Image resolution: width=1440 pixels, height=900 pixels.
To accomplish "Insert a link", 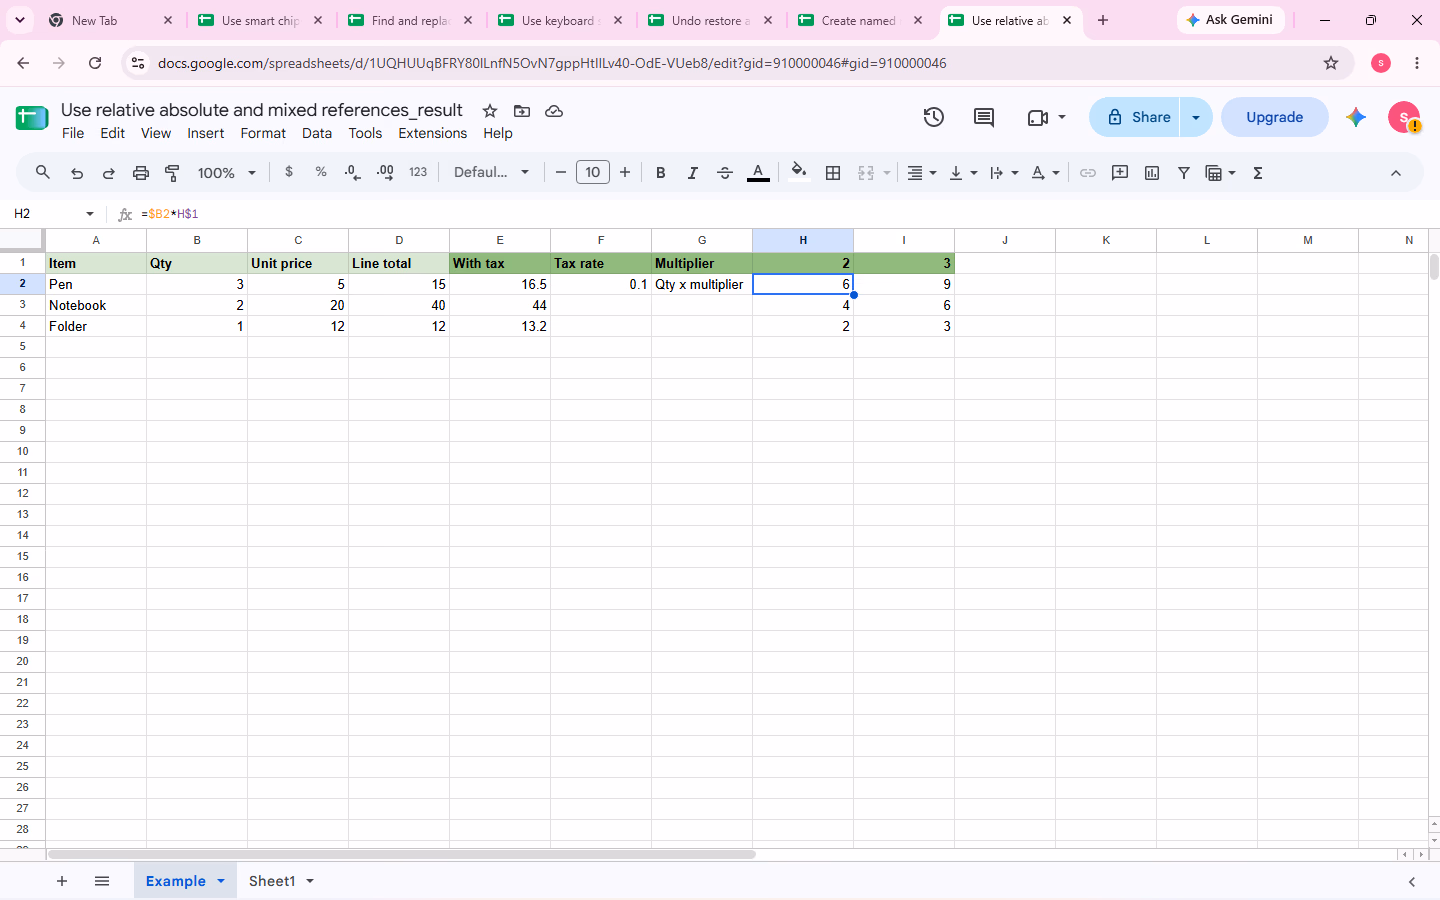I will coord(1088,173).
